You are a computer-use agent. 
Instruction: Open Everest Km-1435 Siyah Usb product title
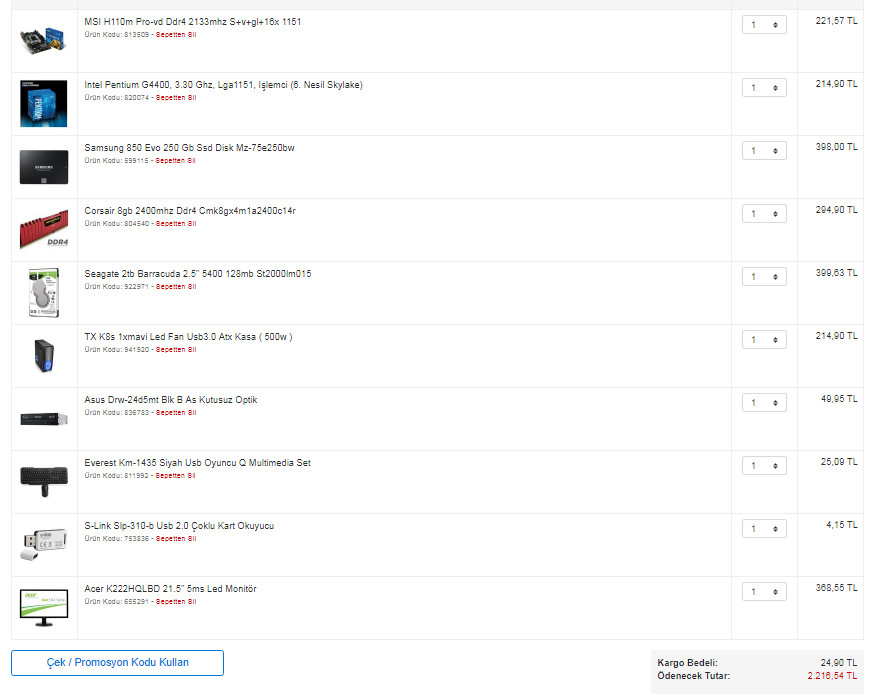click(x=198, y=463)
